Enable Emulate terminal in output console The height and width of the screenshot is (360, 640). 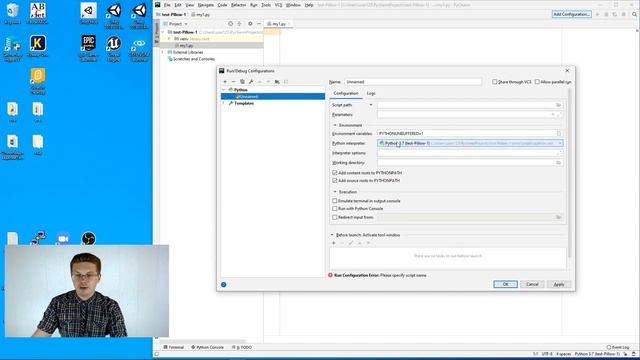(335, 201)
